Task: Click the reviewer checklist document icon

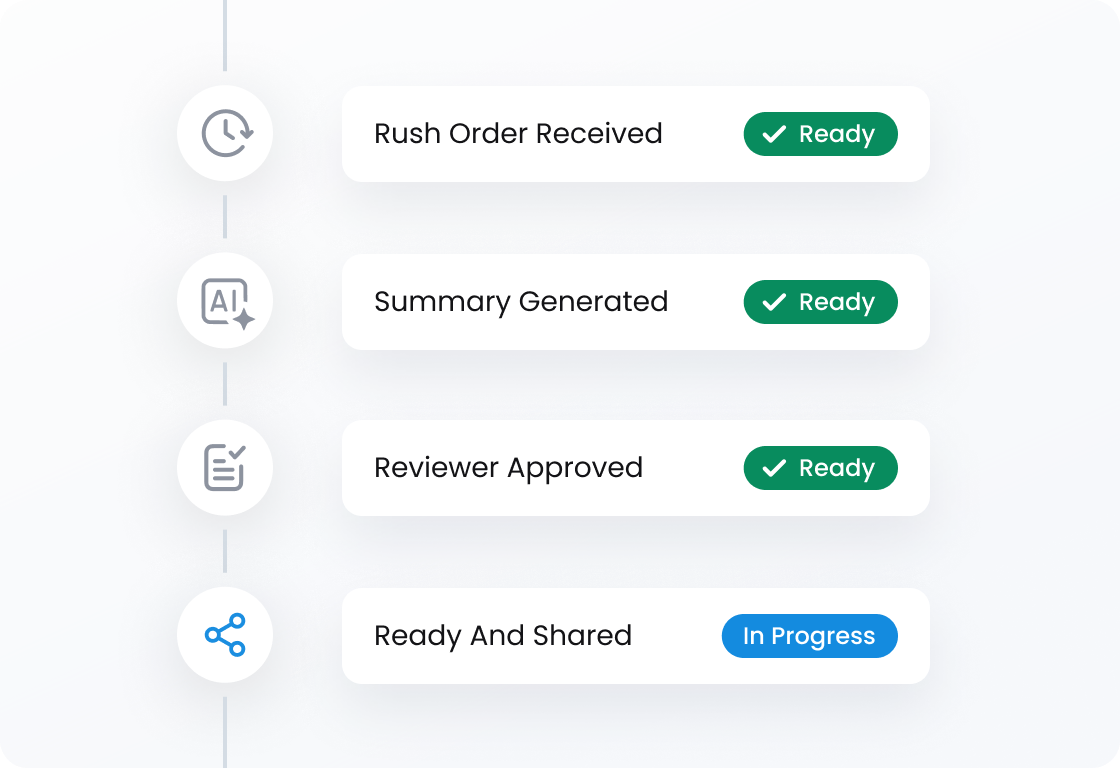Action: coord(226,468)
